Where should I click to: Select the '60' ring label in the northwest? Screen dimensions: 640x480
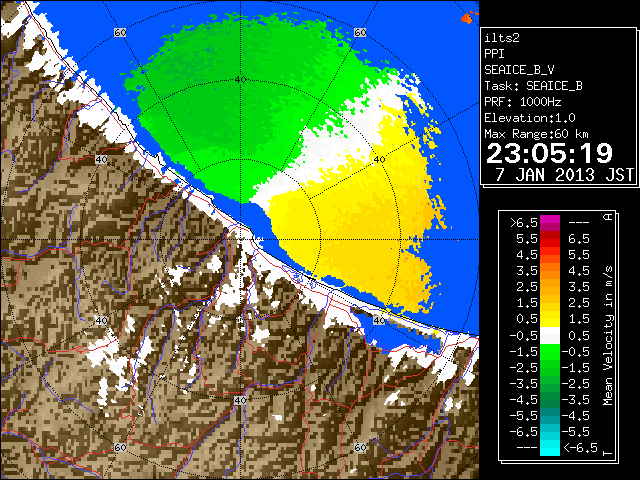pos(120,32)
